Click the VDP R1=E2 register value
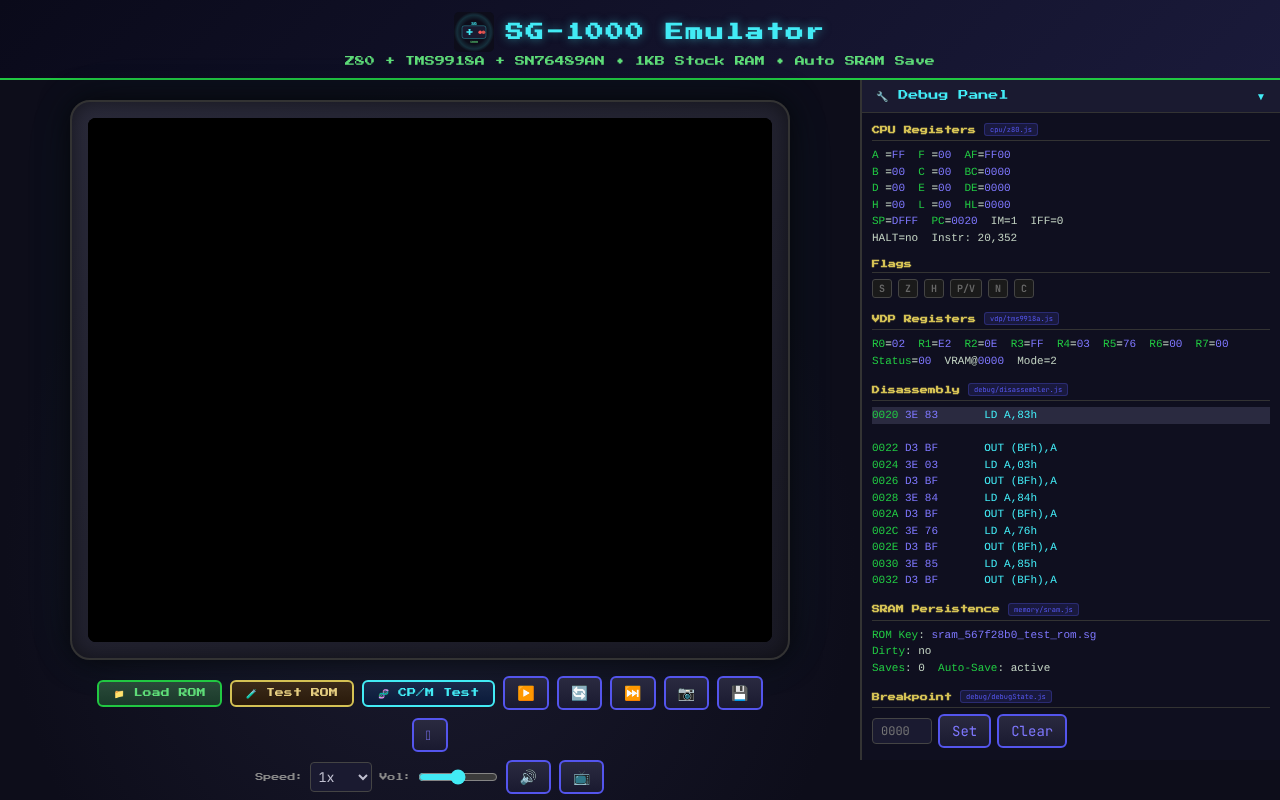 point(935,344)
